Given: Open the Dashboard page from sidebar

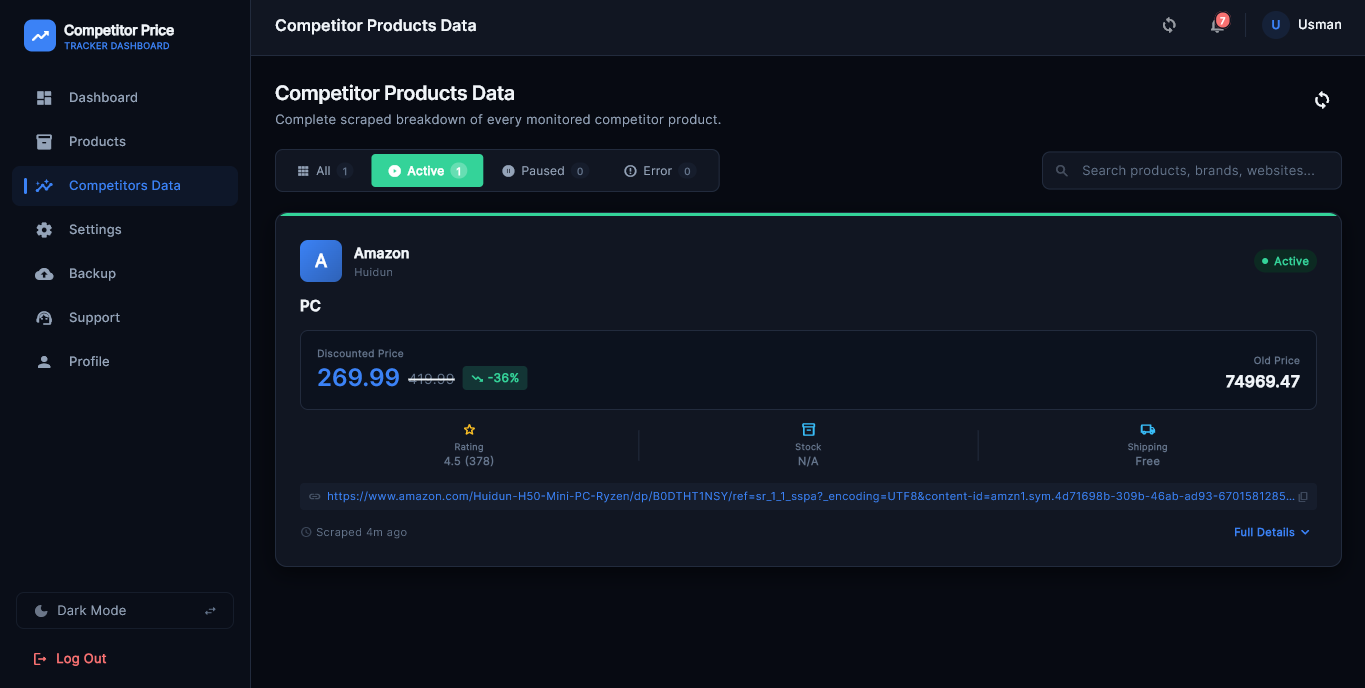Looking at the screenshot, I should pos(125,97).
